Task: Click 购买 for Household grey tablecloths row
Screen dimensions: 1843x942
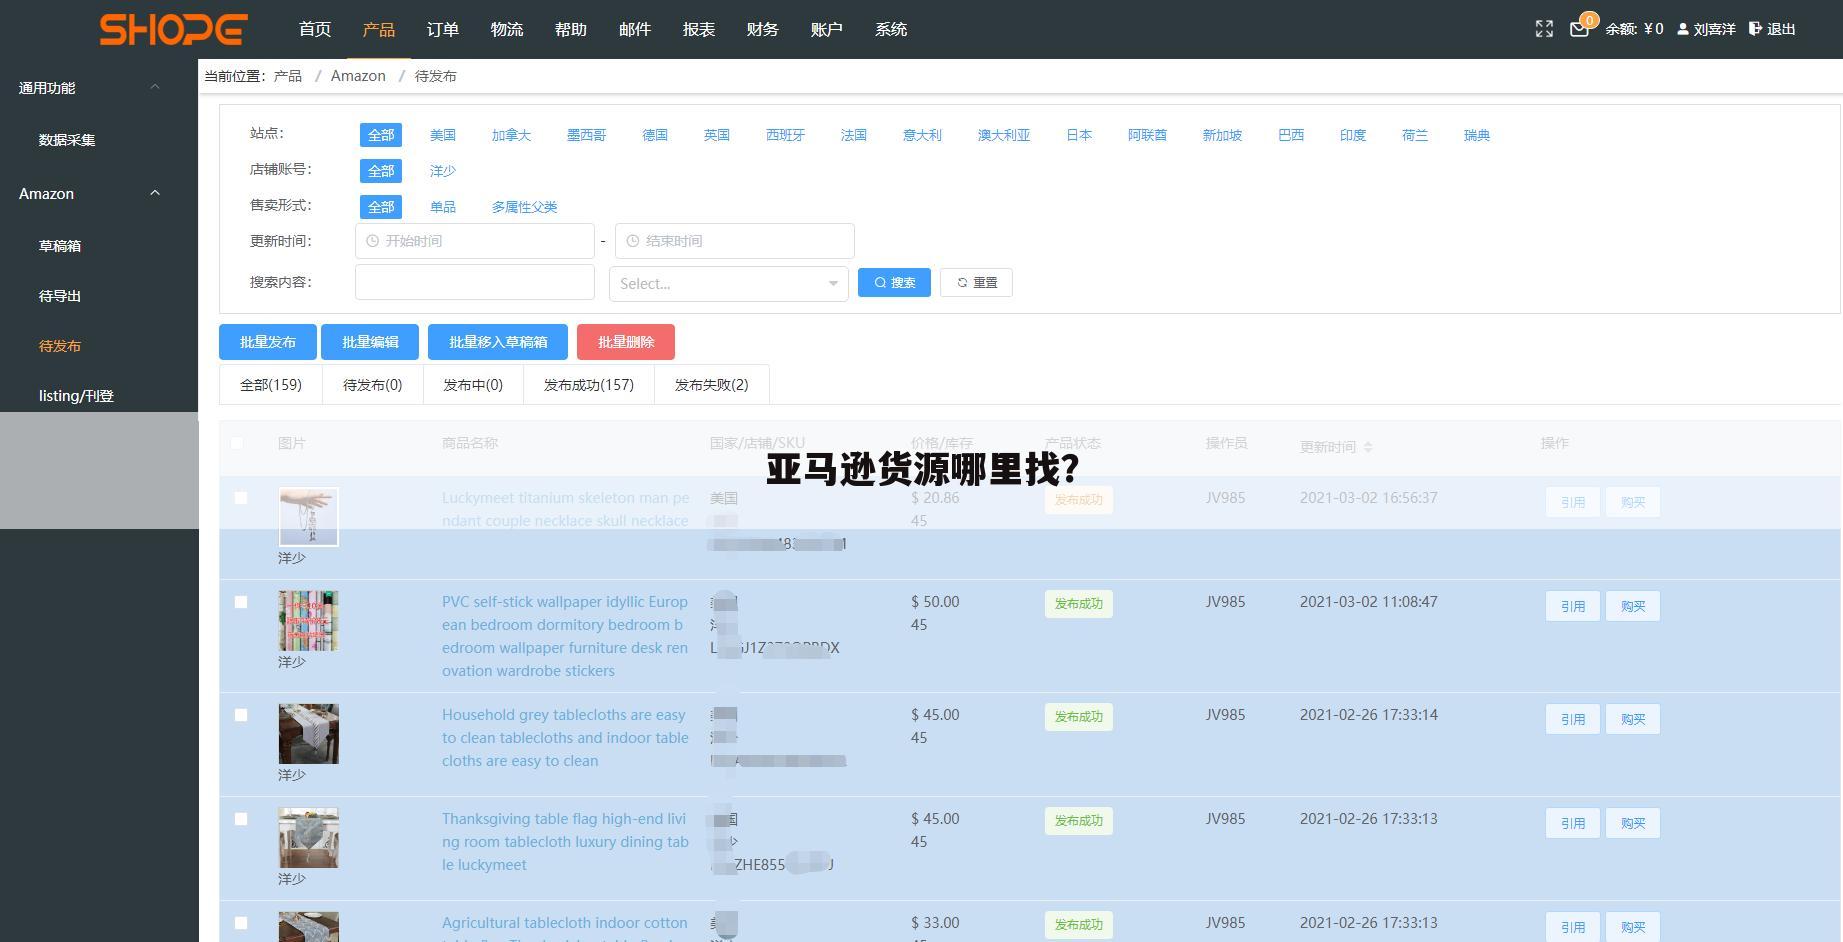Action: click(x=1633, y=719)
